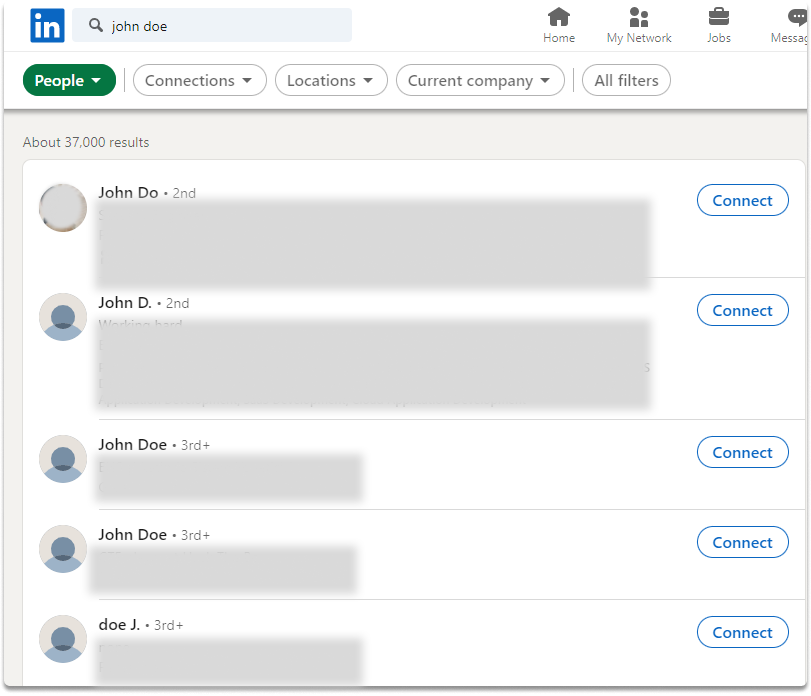
Task: Expand the Current company filter dropdown
Action: [480, 80]
